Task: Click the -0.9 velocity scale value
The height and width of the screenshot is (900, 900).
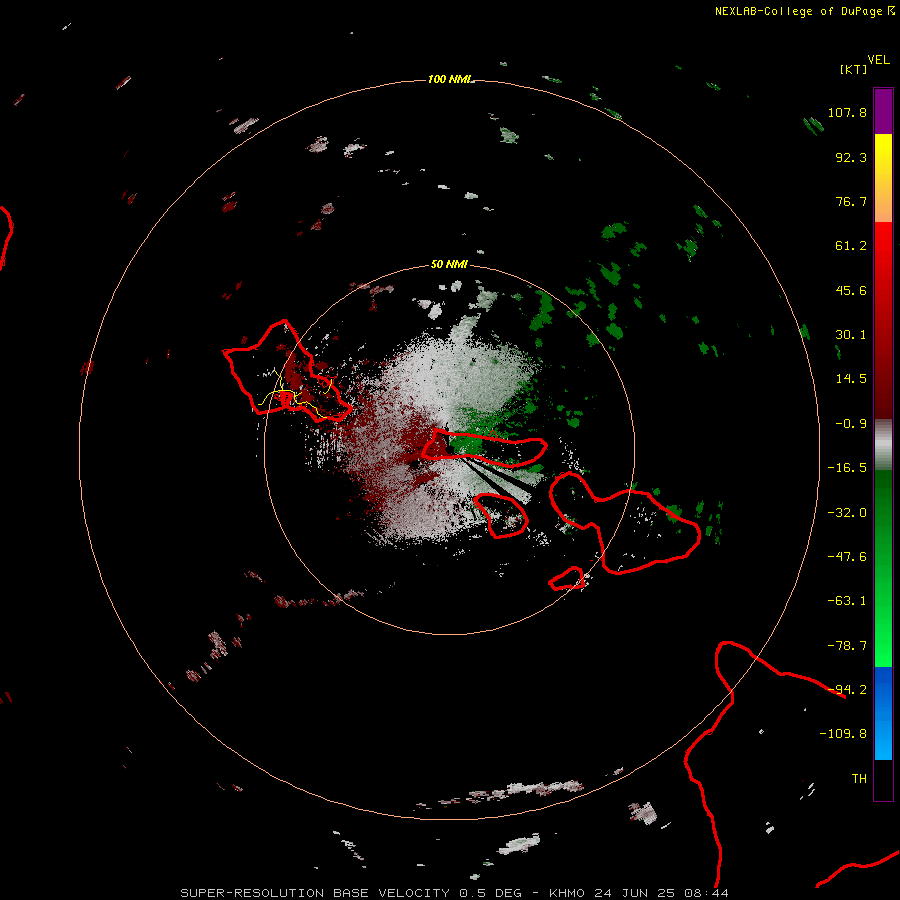Action: click(x=851, y=424)
